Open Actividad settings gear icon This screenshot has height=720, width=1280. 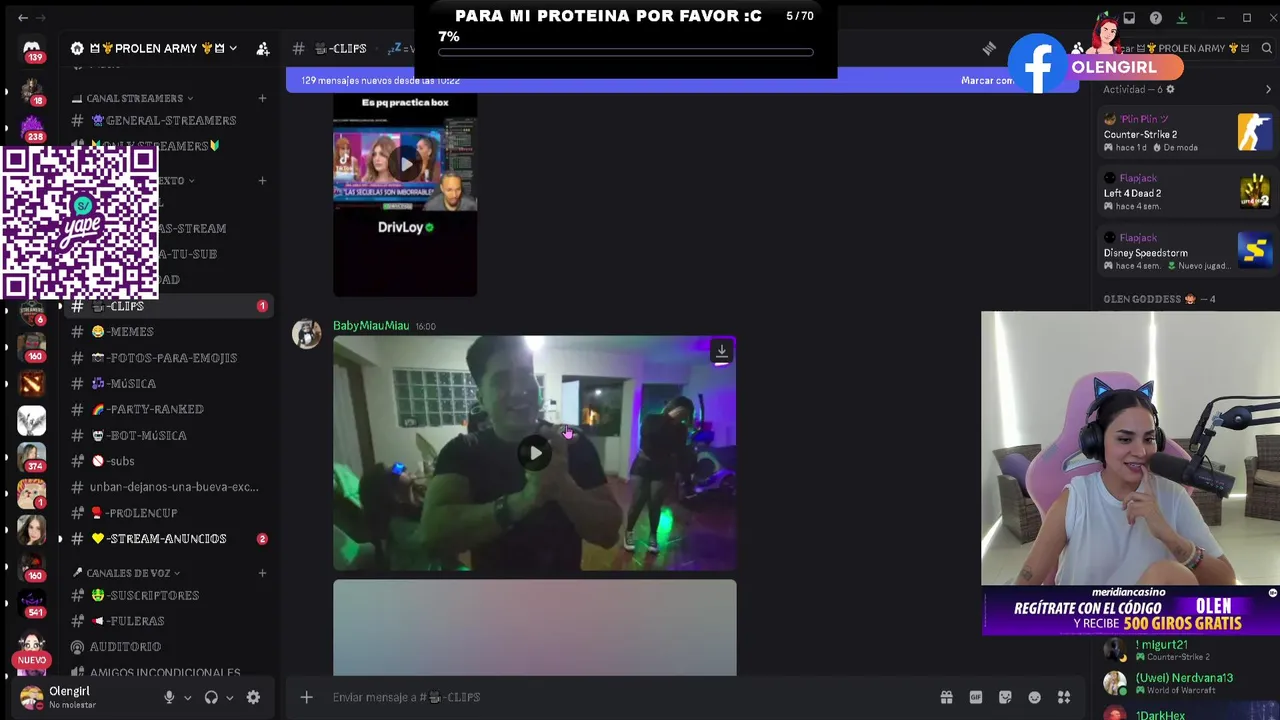point(1170,89)
